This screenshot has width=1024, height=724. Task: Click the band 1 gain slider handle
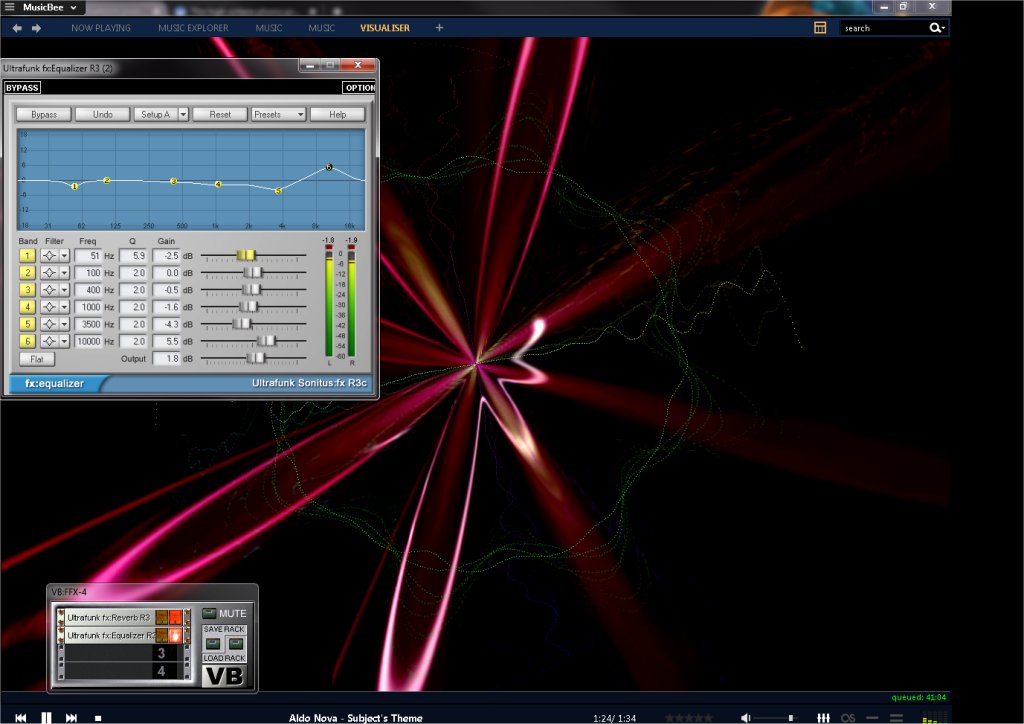[246, 255]
